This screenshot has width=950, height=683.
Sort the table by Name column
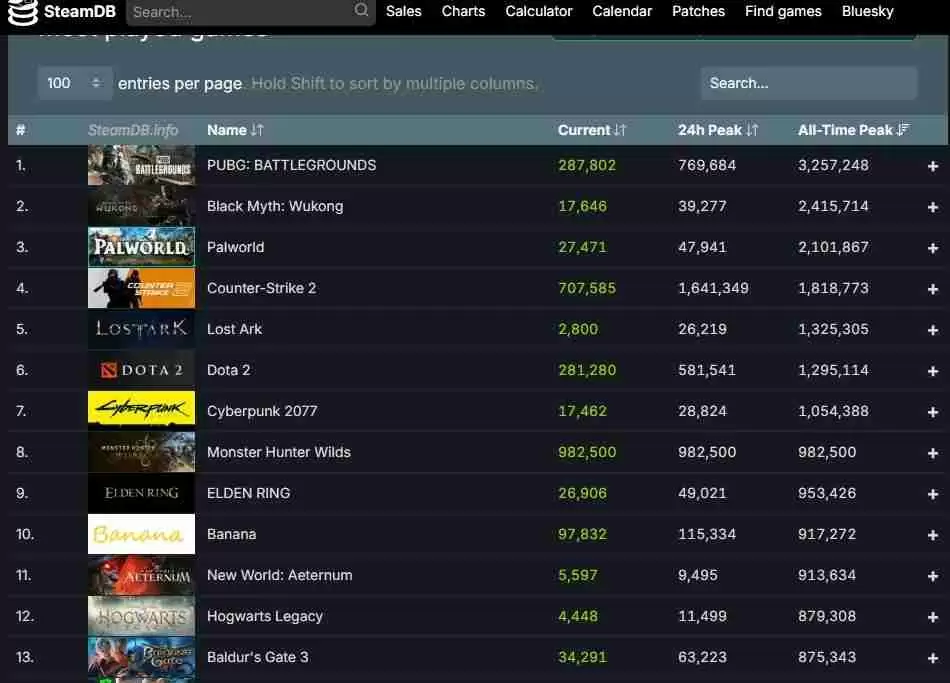click(235, 130)
